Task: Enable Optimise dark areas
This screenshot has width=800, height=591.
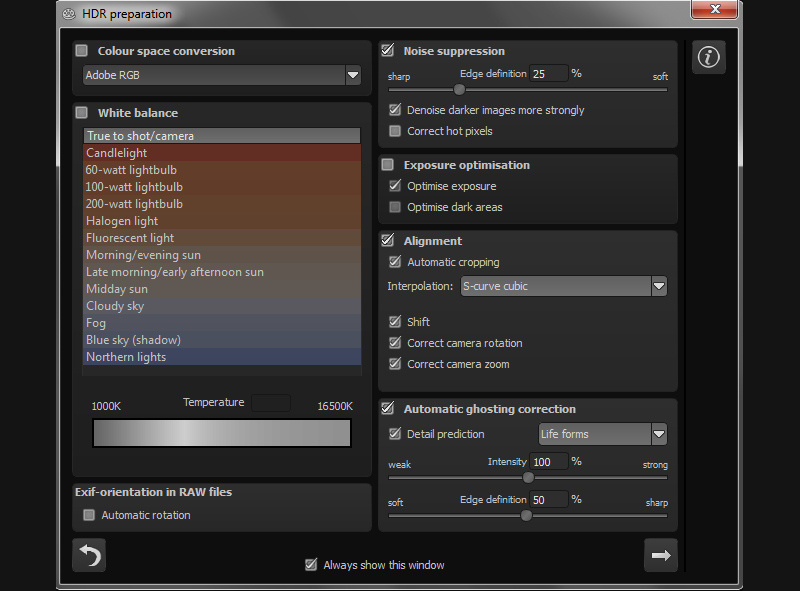Action: [395, 207]
